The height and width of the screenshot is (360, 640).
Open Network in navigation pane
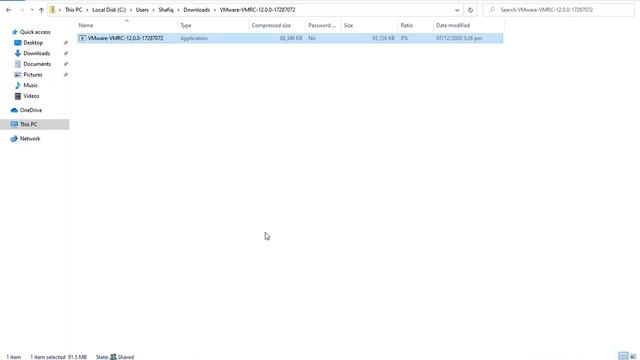coord(30,138)
